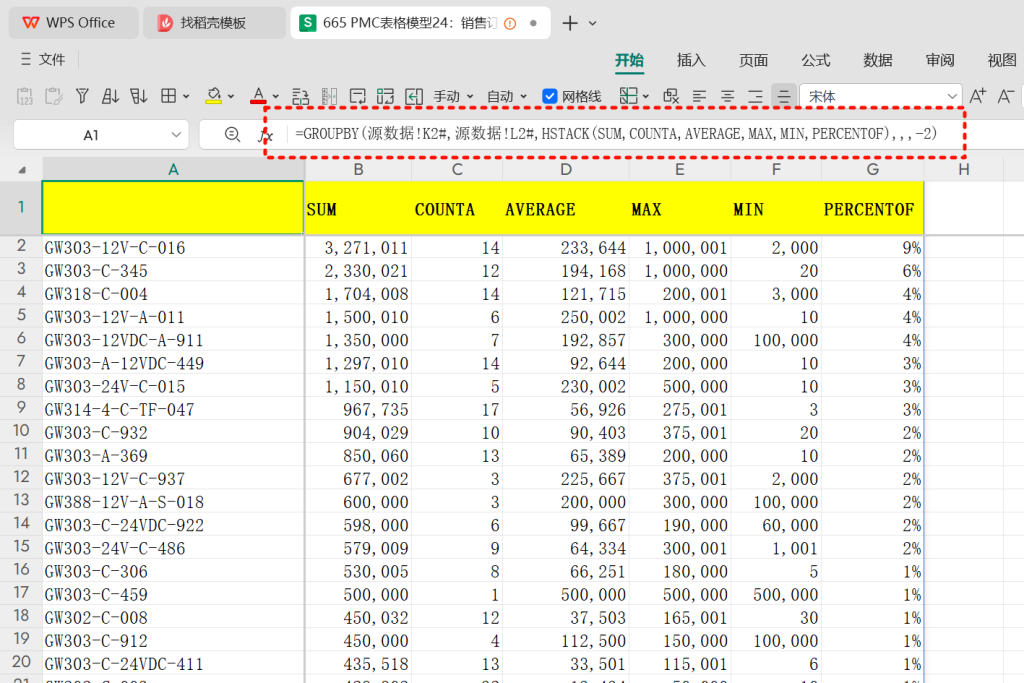1024x683 pixels.
Task: Click the AVERAGE value 225,667
Action: click(566, 479)
